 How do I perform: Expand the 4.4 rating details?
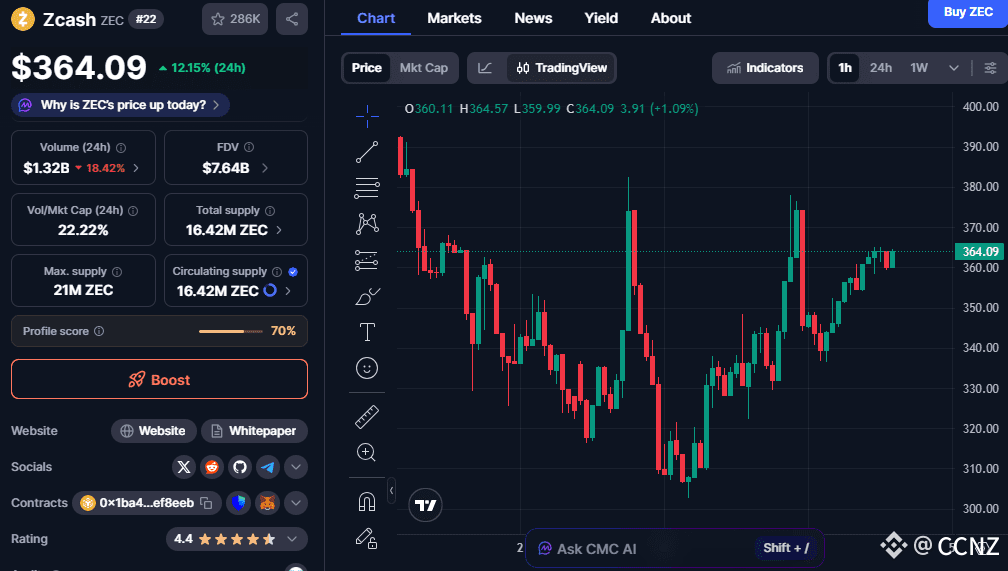coord(292,539)
